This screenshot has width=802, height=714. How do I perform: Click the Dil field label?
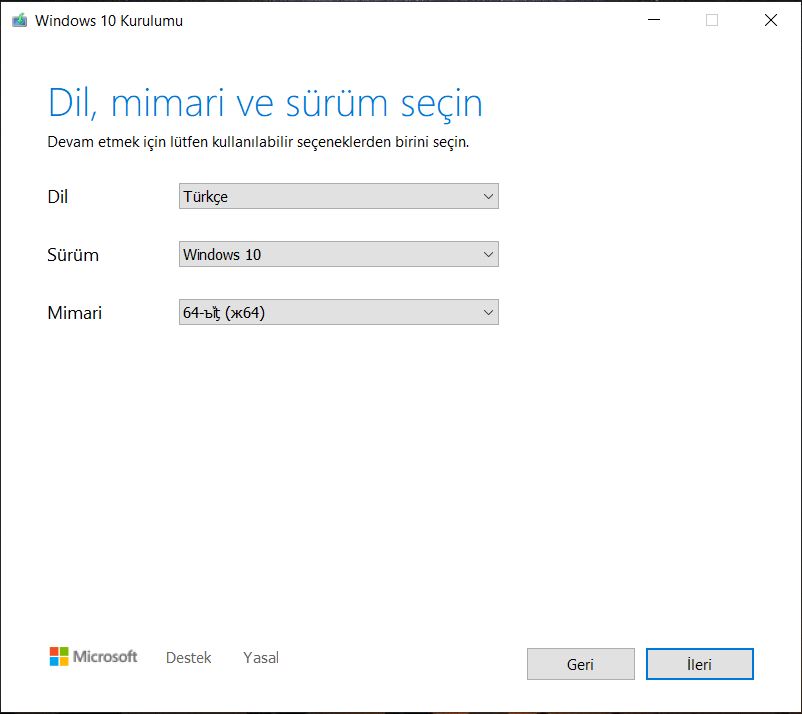[58, 197]
